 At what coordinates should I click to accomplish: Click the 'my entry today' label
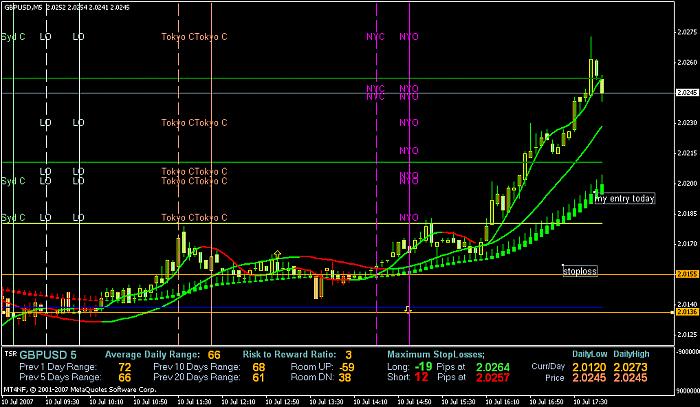click(625, 199)
